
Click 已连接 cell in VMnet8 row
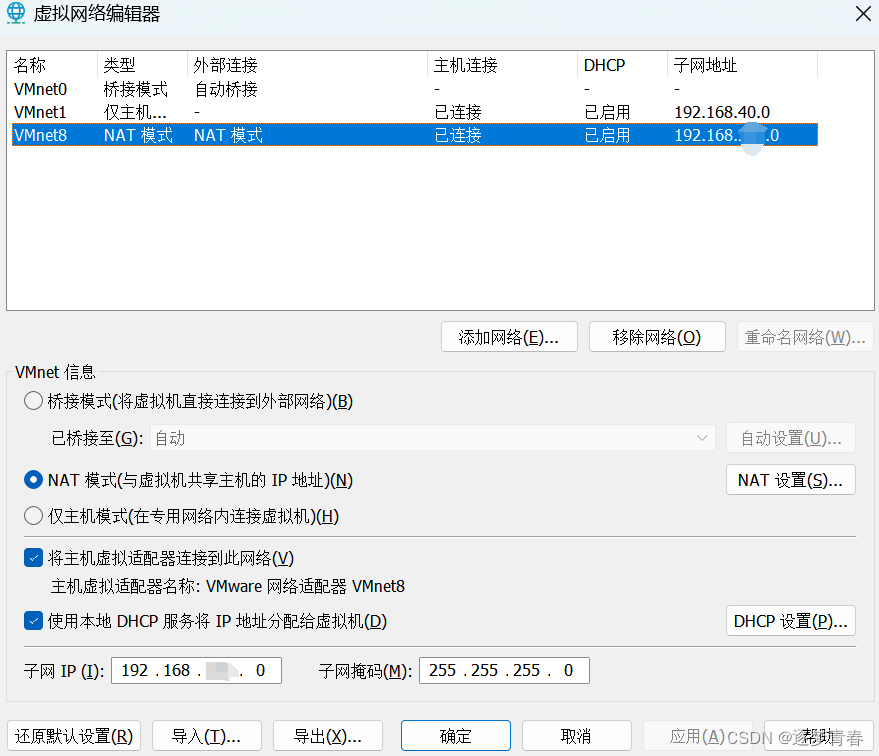[x=458, y=135]
